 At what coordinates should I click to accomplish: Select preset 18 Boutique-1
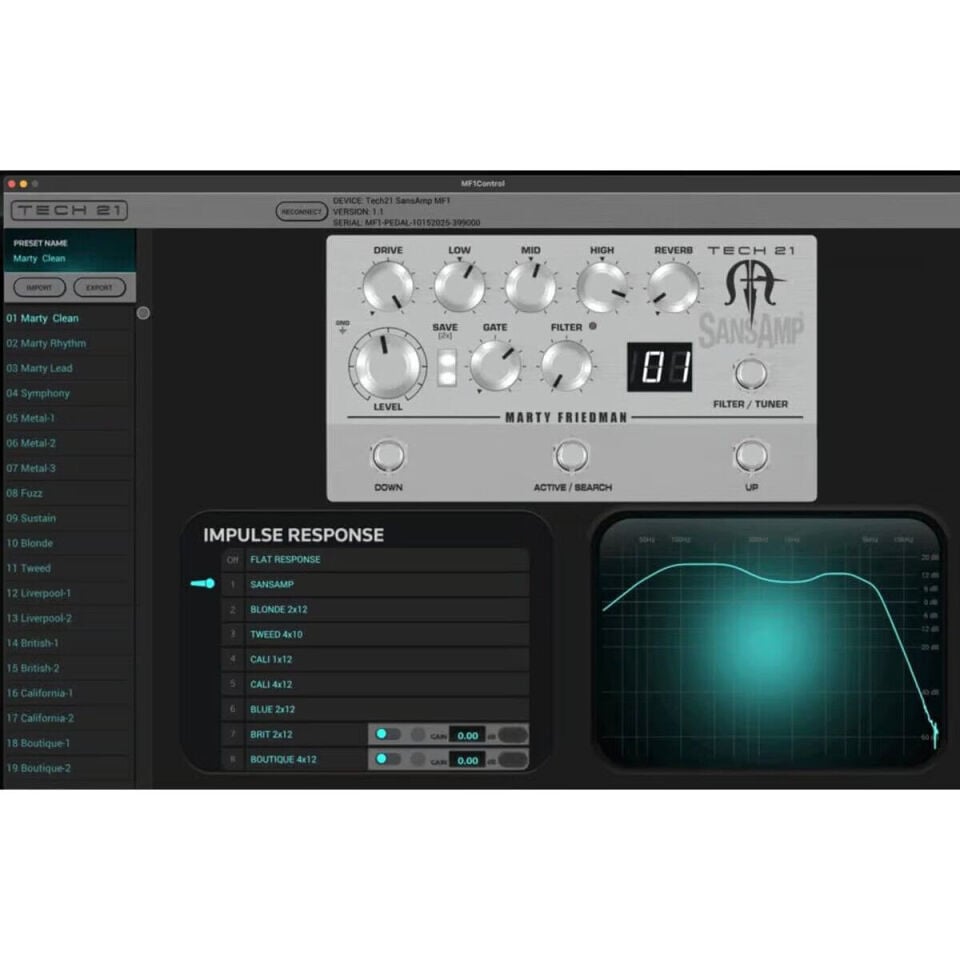[x=68, y=743]
